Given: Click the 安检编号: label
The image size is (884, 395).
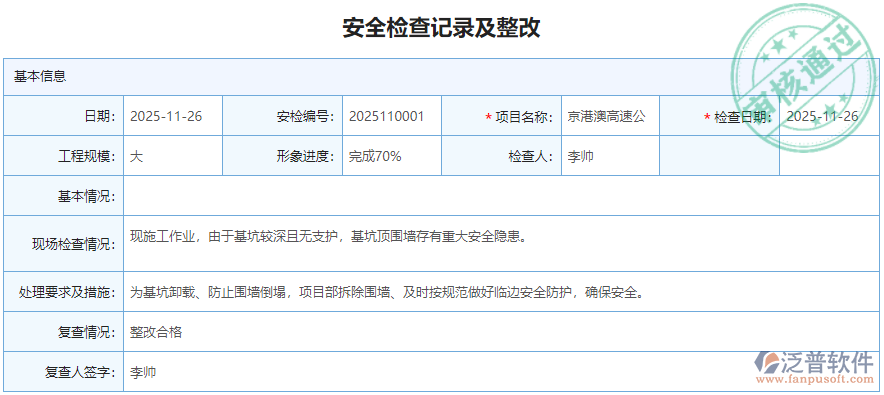Looking at the screenshot, I should 306,117.
